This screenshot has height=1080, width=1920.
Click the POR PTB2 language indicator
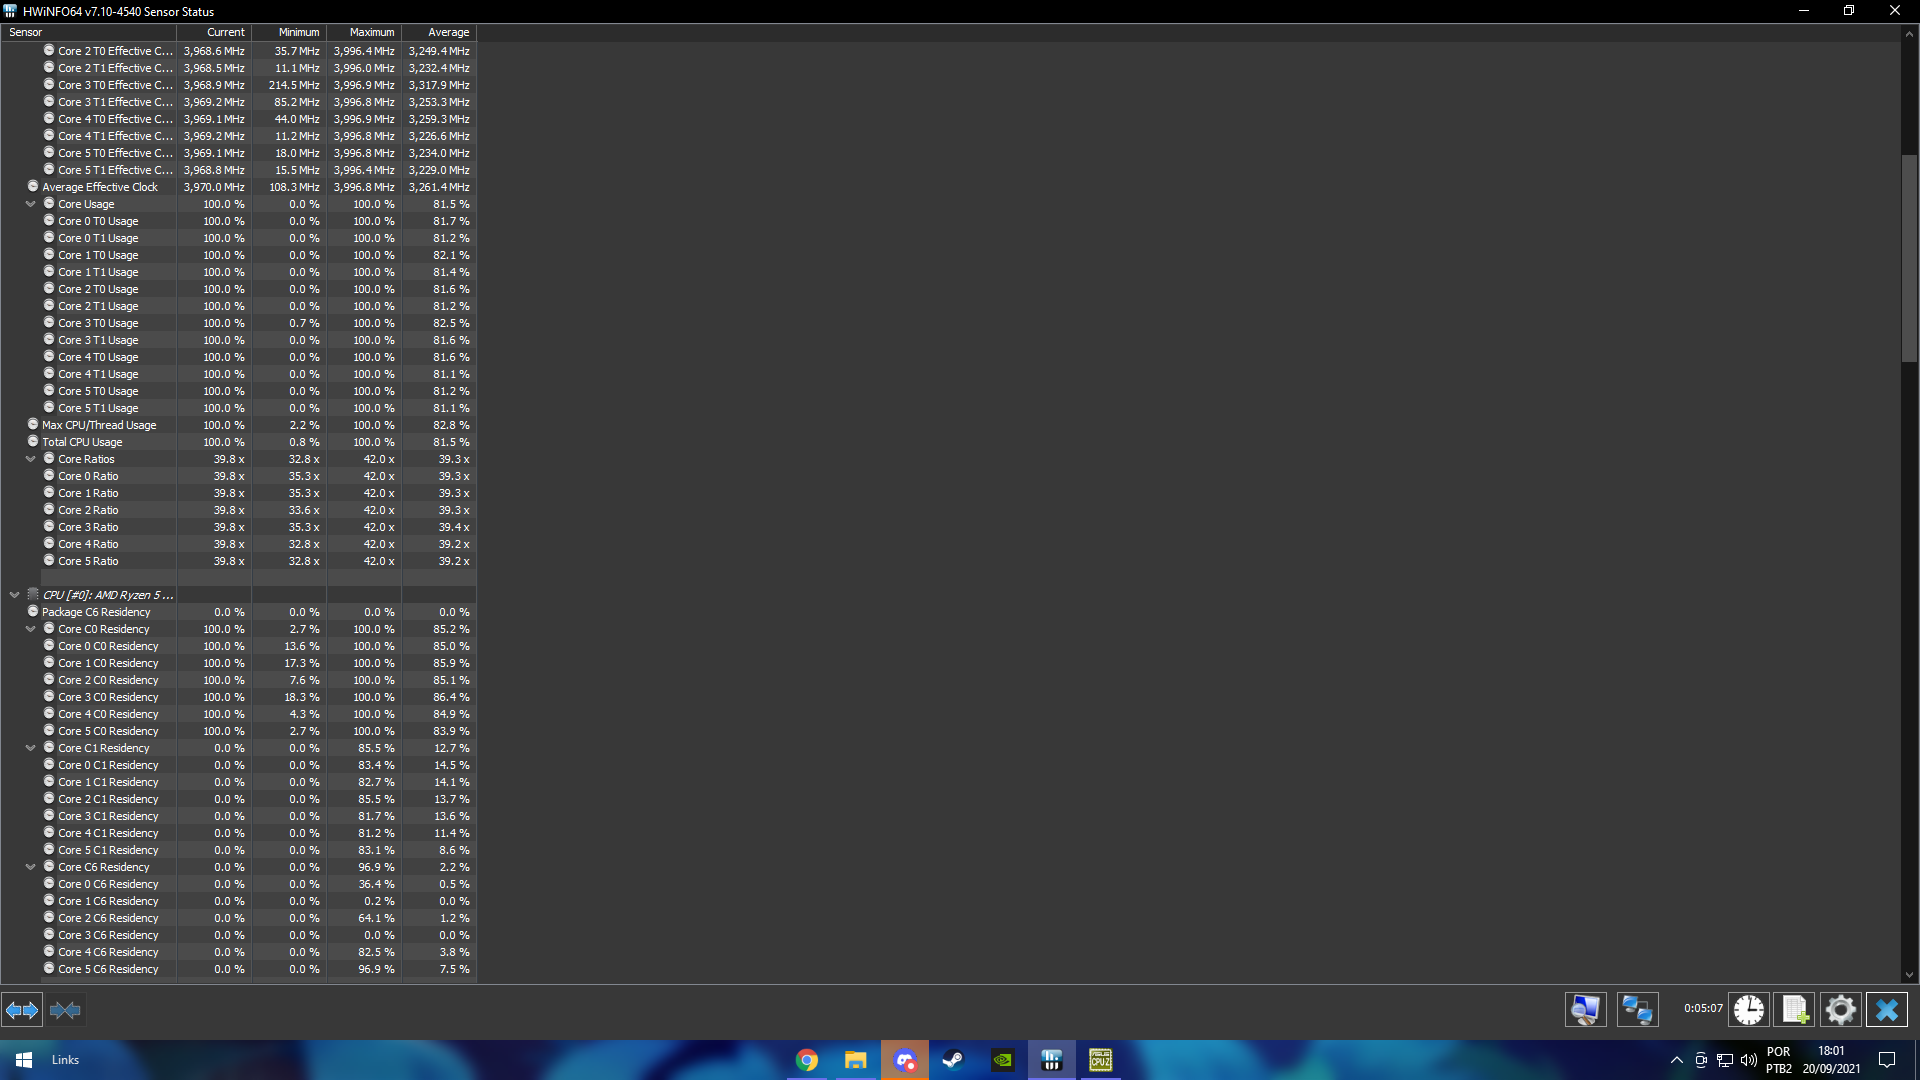click(1778, 1060)
